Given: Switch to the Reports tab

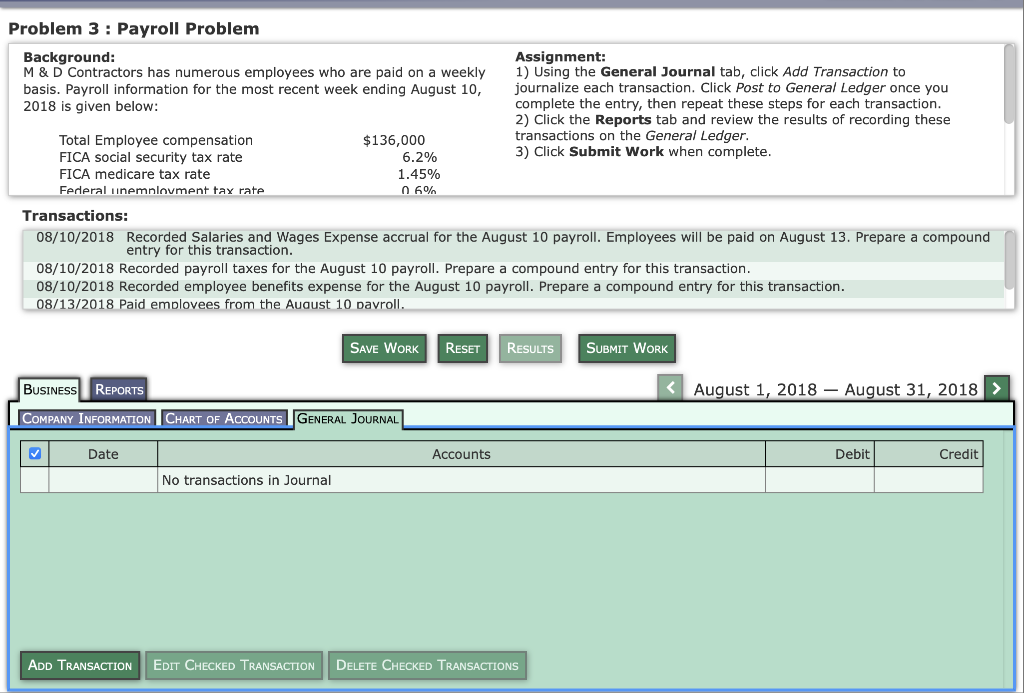Looking at the screenshot, I should (118, 389).
